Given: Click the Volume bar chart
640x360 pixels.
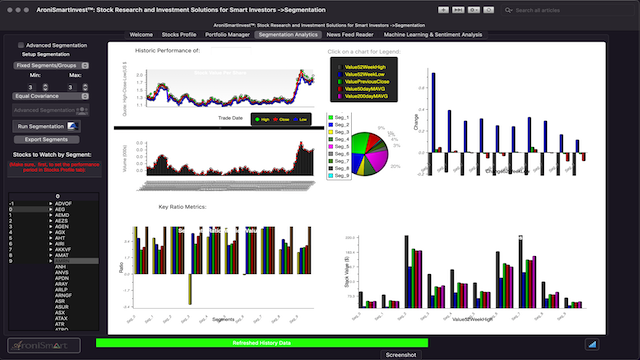Looking at the screenshot, I should click(230, 158).
